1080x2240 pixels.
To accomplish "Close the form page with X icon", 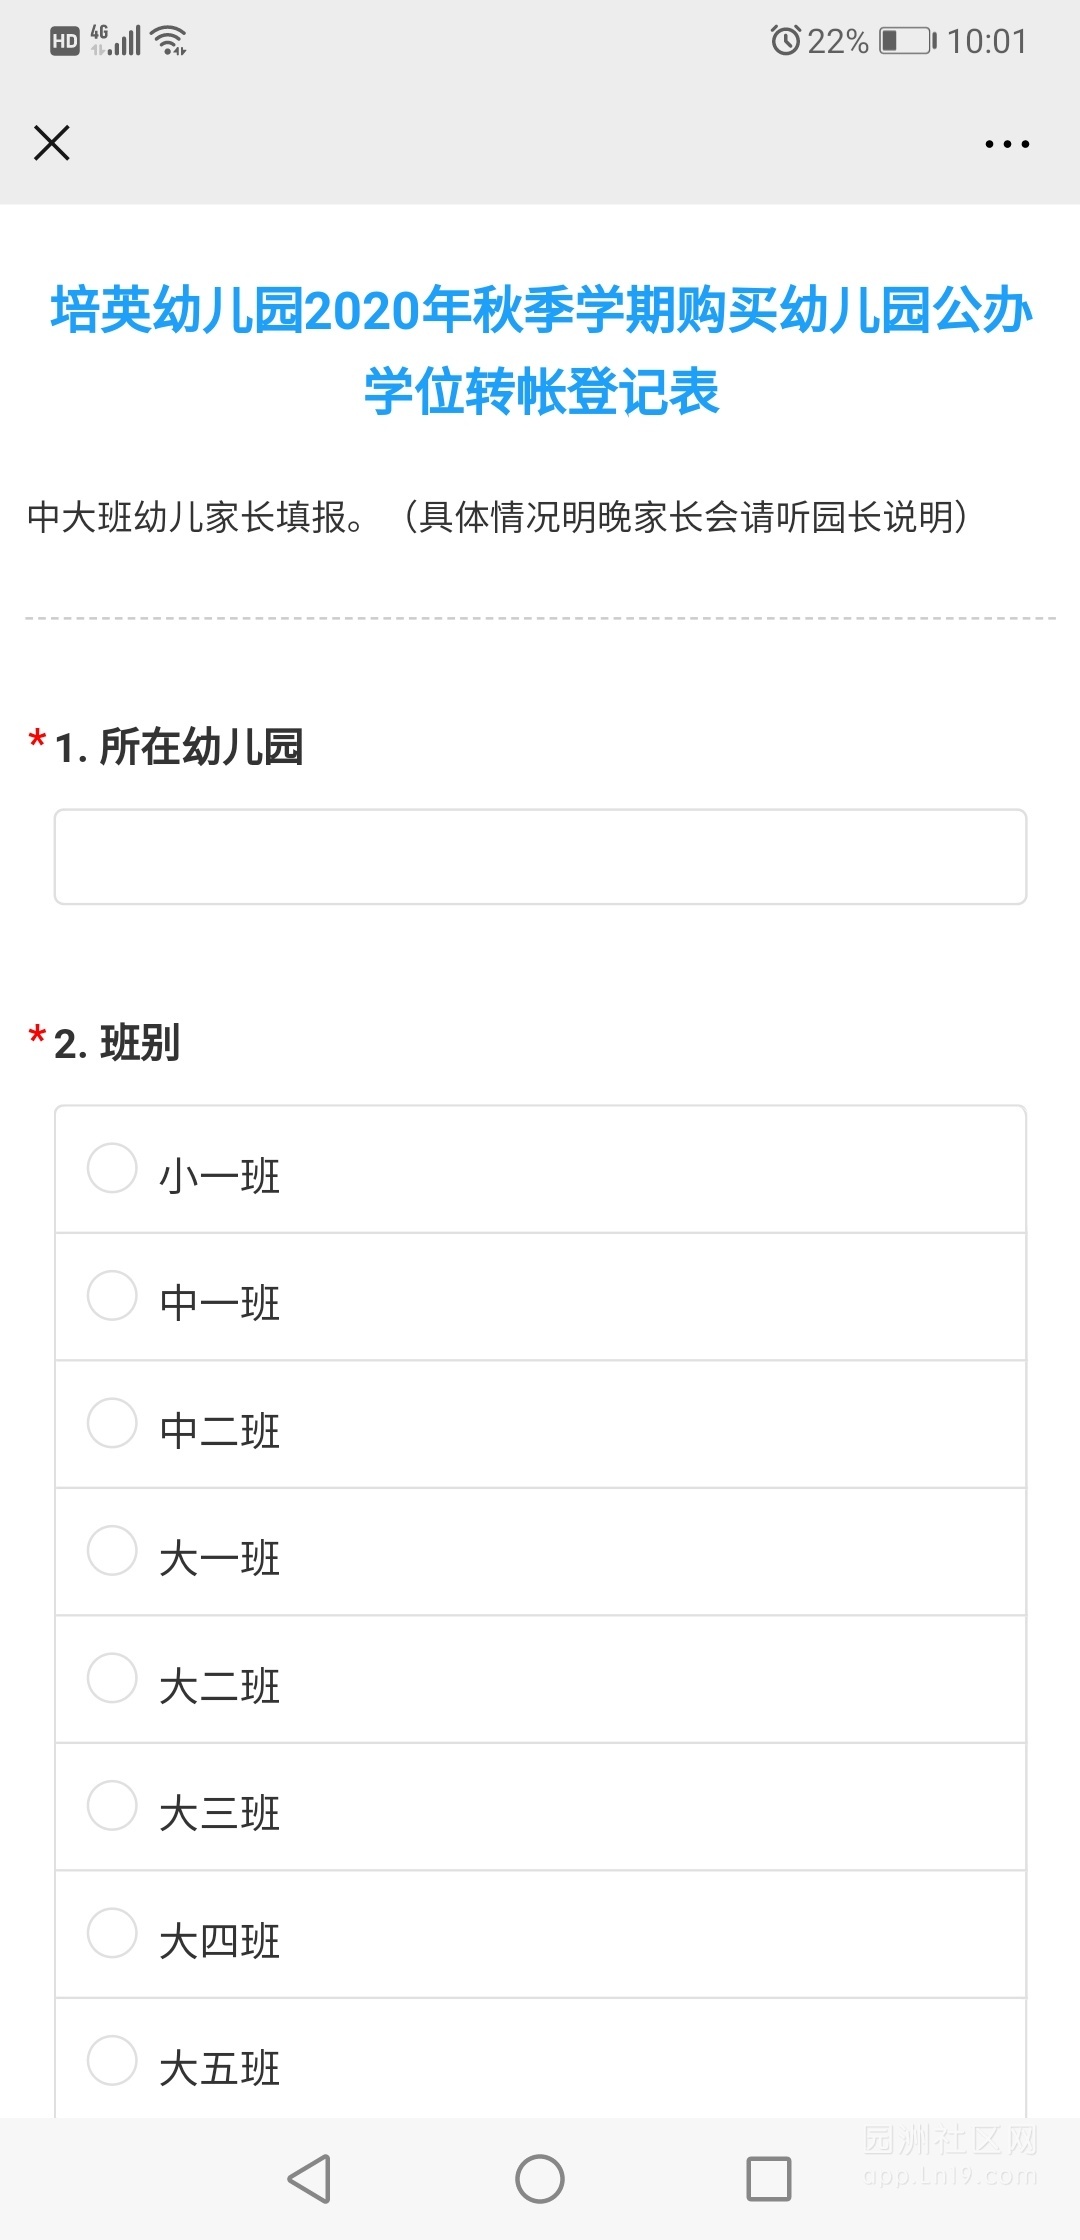I will [52, 143].
